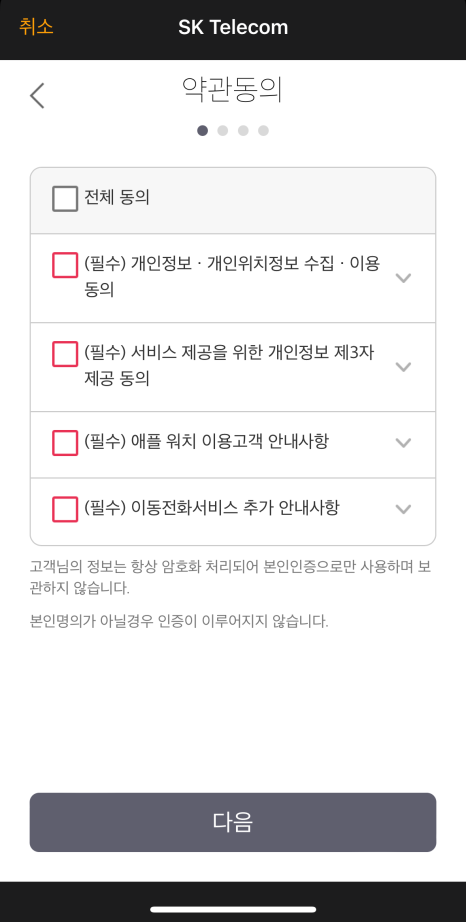Tap the 이동전화서비스 추가 안내사항 label
The image size is (466, 922).
coord(212,509)
